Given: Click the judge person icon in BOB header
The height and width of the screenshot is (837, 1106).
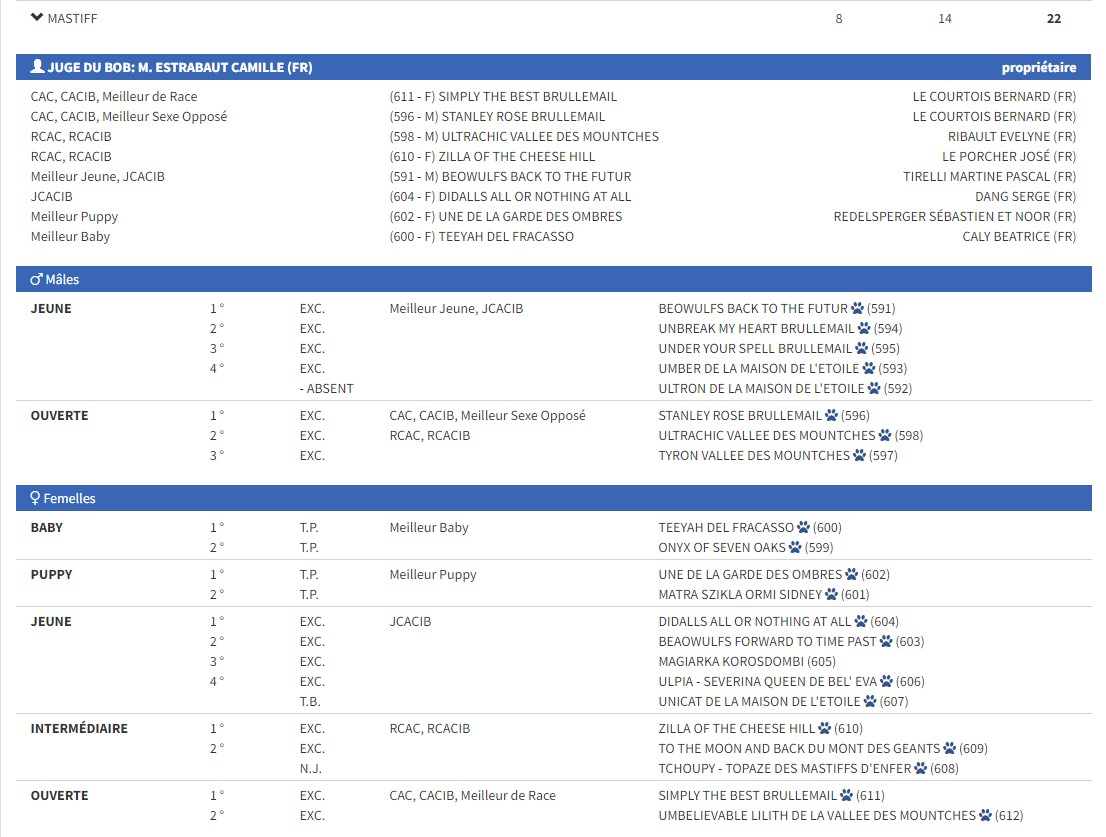Looking at the screenshot, I should pos(37,66).
